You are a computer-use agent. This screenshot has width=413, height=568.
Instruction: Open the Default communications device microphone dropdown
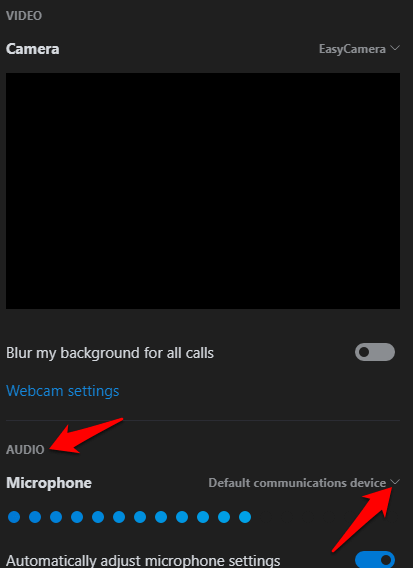(x=304, y=483)
